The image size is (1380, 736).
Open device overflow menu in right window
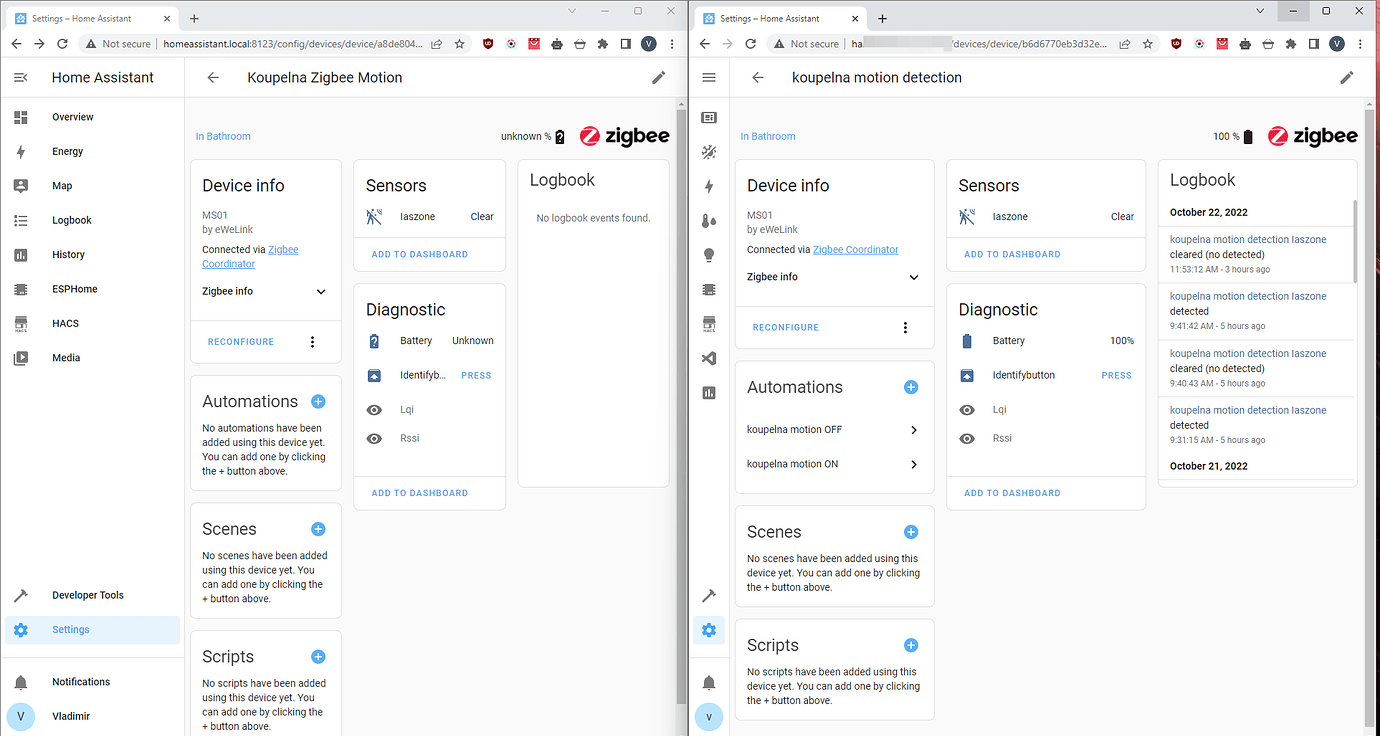[x=905, y=327]
